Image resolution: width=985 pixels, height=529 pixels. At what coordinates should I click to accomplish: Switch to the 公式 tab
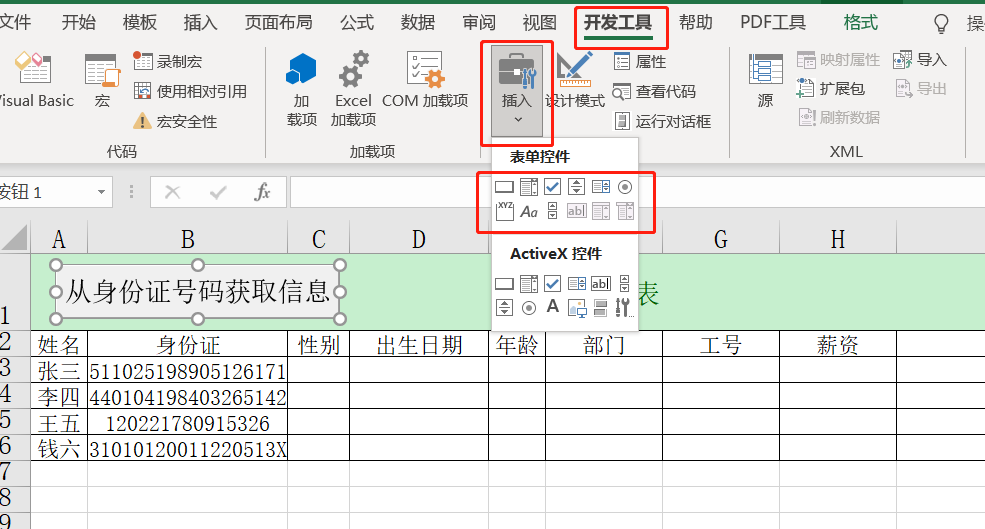(357, 23)
